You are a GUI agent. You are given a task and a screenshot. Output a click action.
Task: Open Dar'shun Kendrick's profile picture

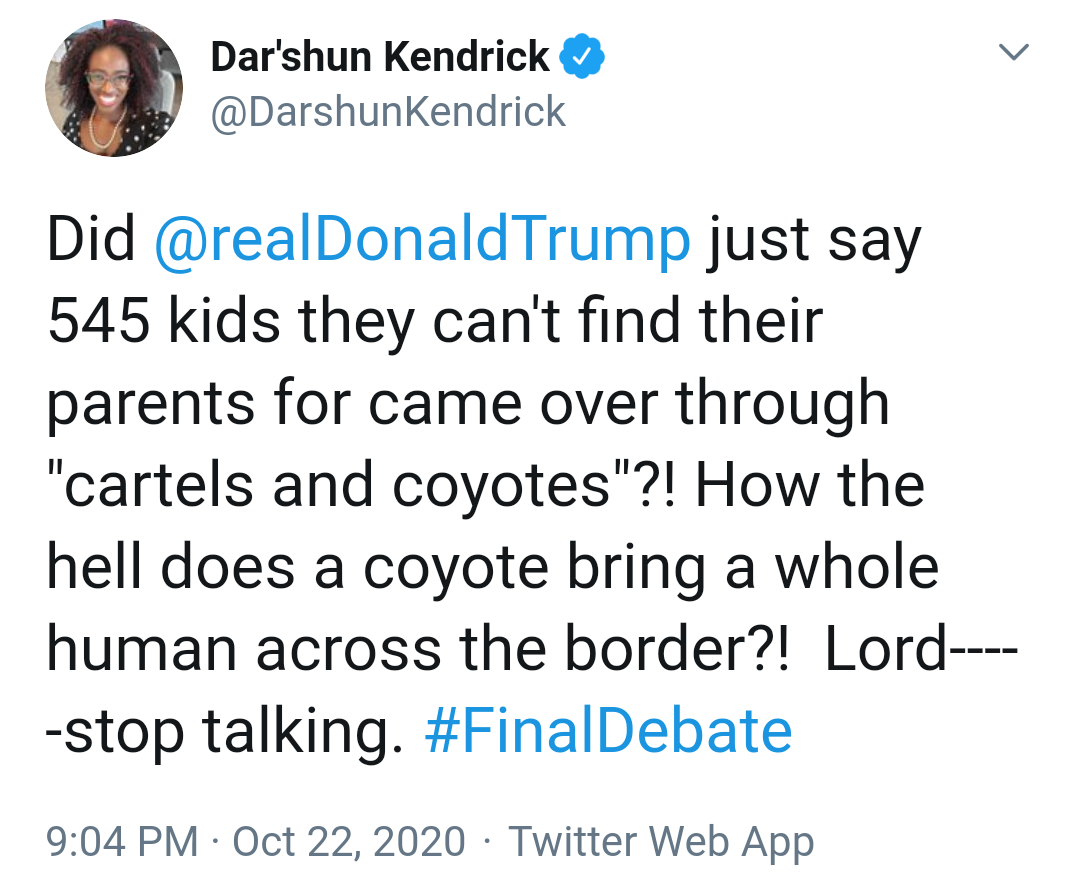(x=114, y=87)
